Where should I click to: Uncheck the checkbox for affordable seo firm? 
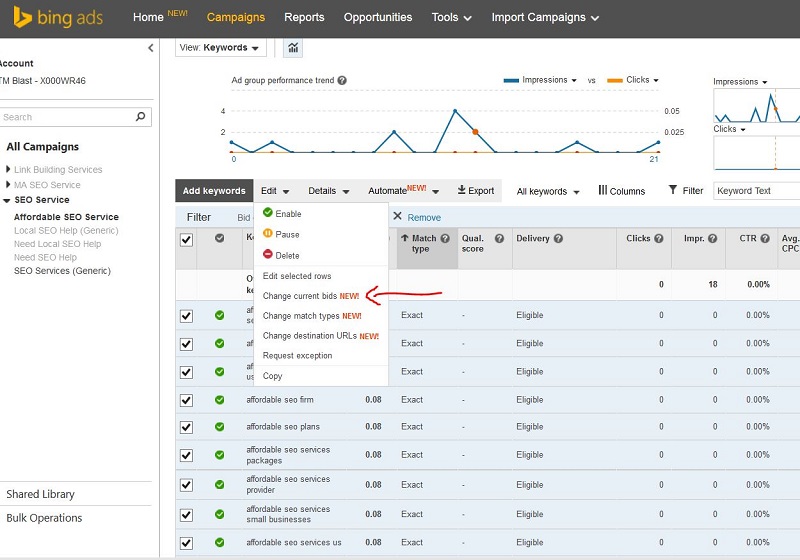186,400
